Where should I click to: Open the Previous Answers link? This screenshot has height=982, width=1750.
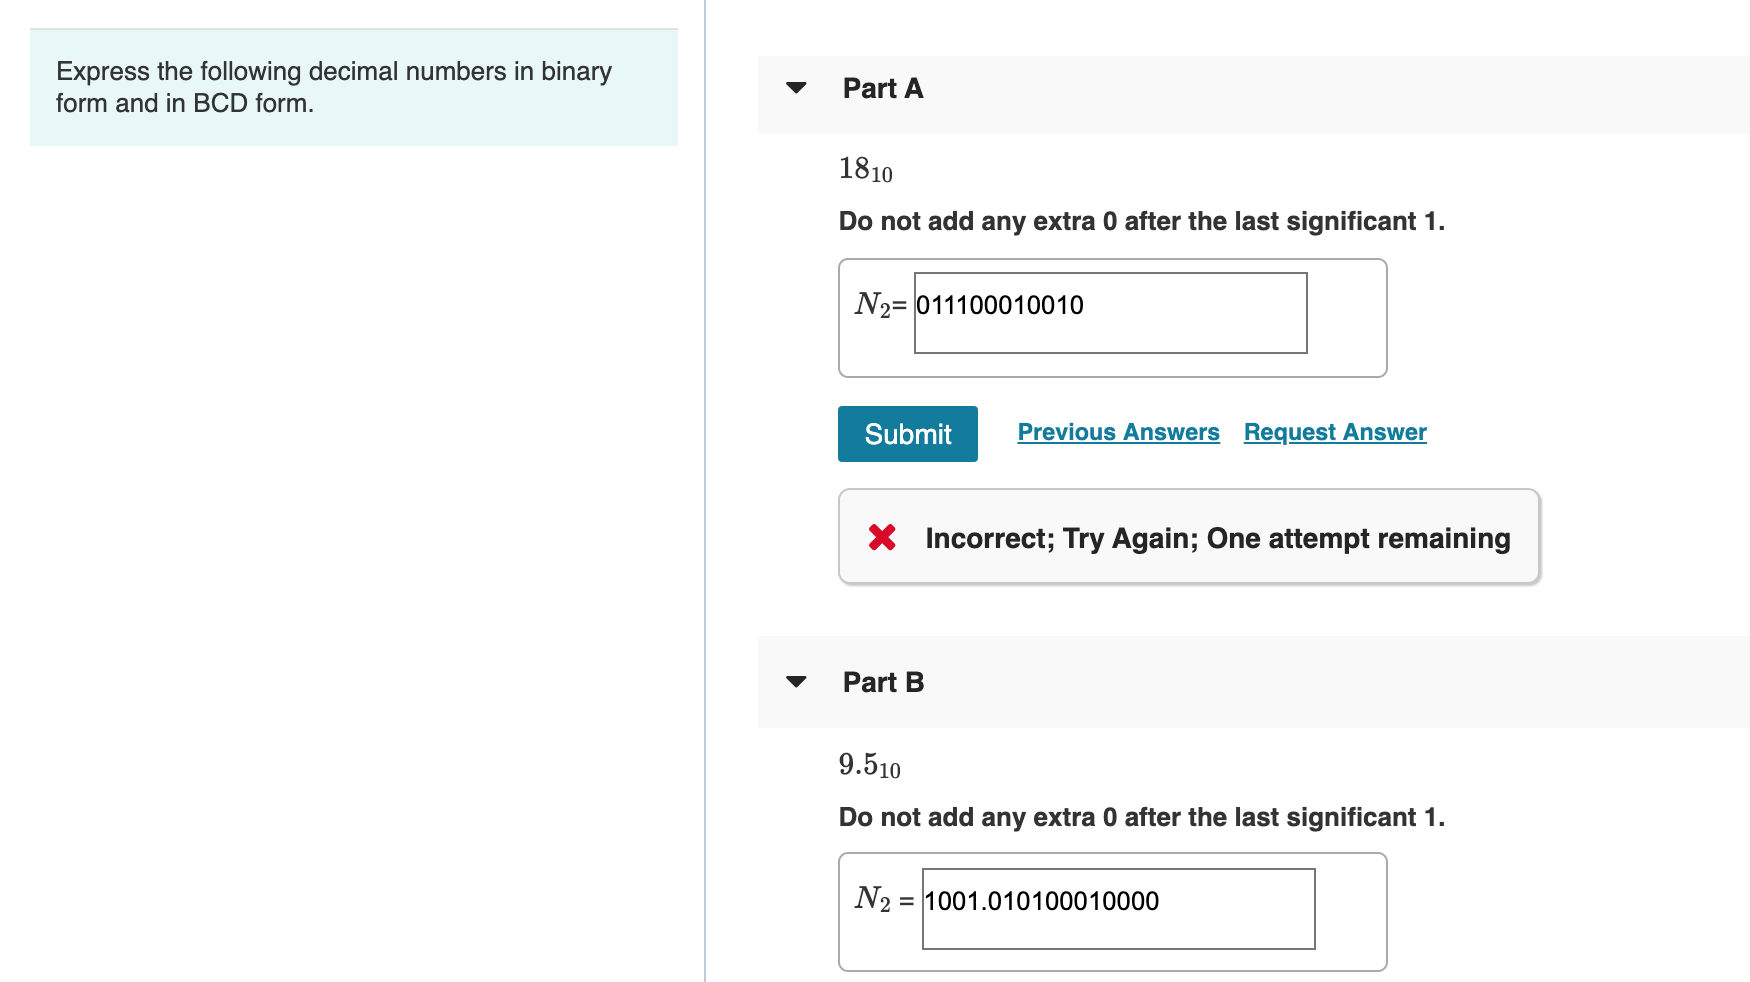click(x=1118, y=431)
